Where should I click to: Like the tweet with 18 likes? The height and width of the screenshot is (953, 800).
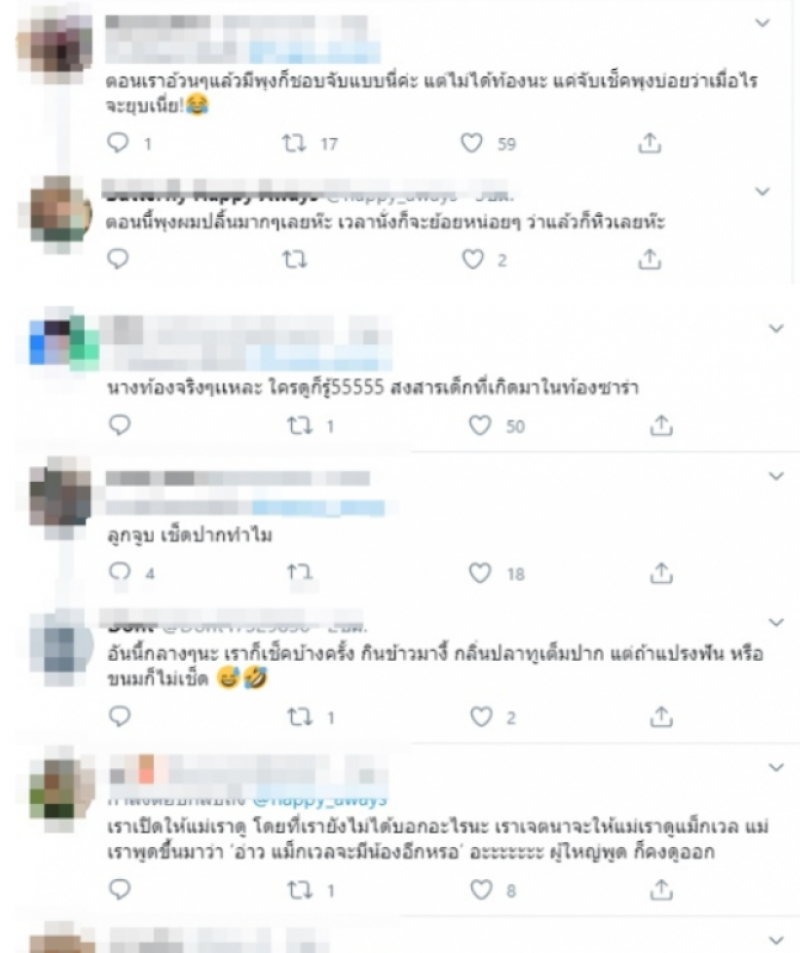(x=480, y=573)
